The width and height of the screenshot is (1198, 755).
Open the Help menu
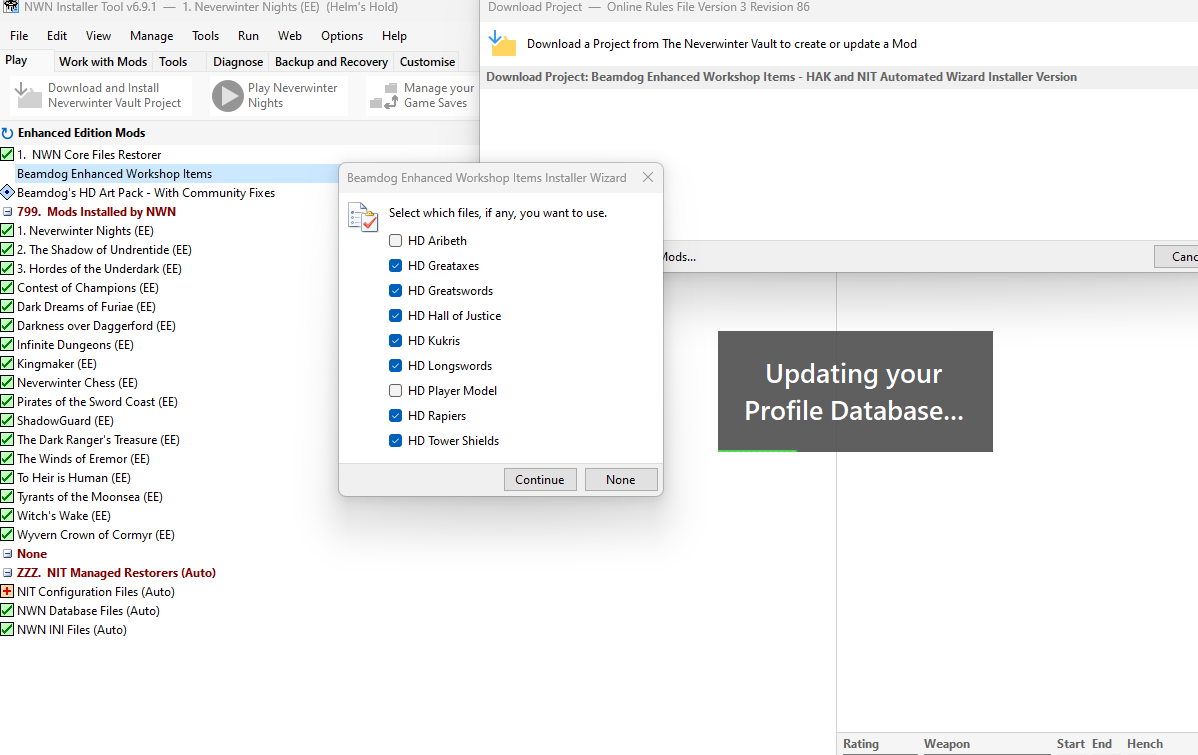point(394,36)
